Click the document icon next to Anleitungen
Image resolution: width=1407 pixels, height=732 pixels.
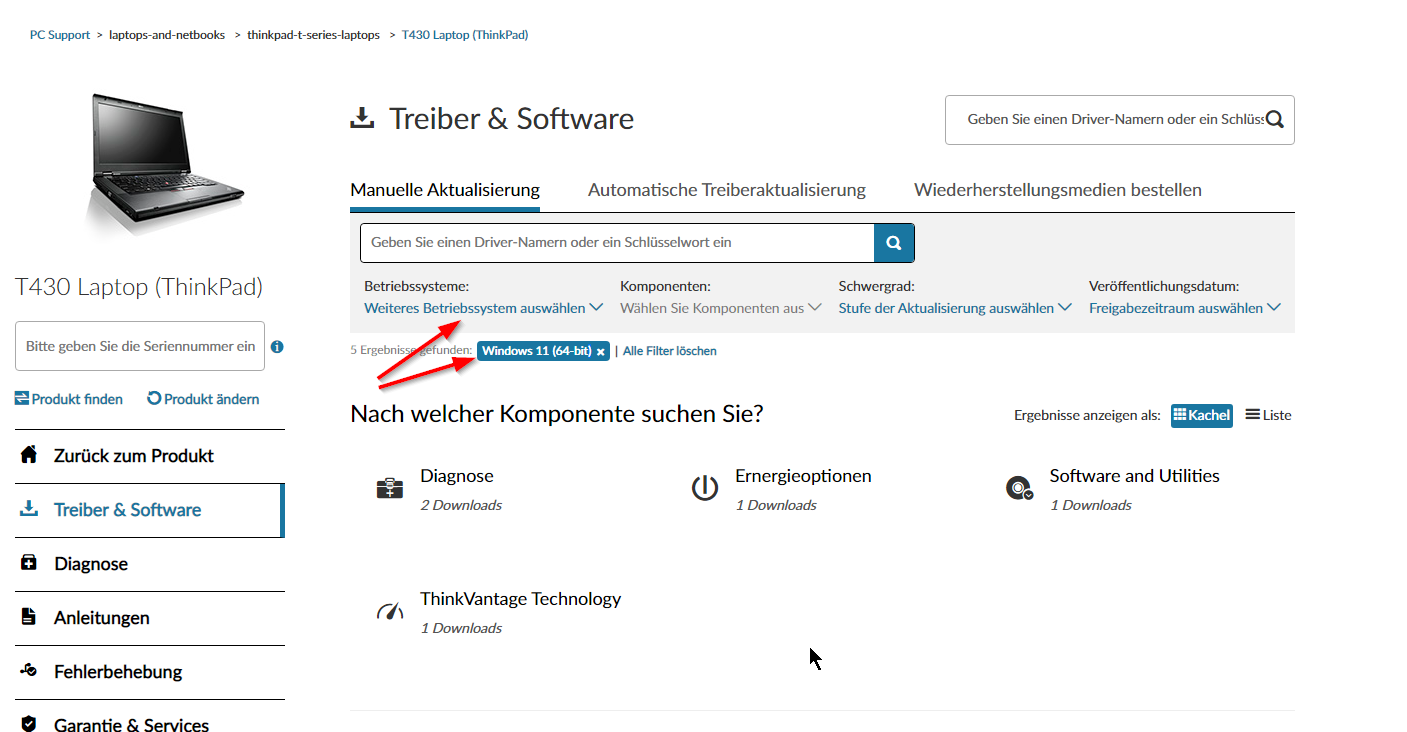click(29, 617)
